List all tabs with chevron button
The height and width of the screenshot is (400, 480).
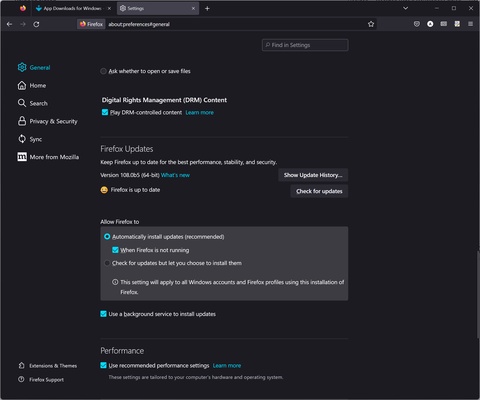pyautogui.click(x=405, y=8)
